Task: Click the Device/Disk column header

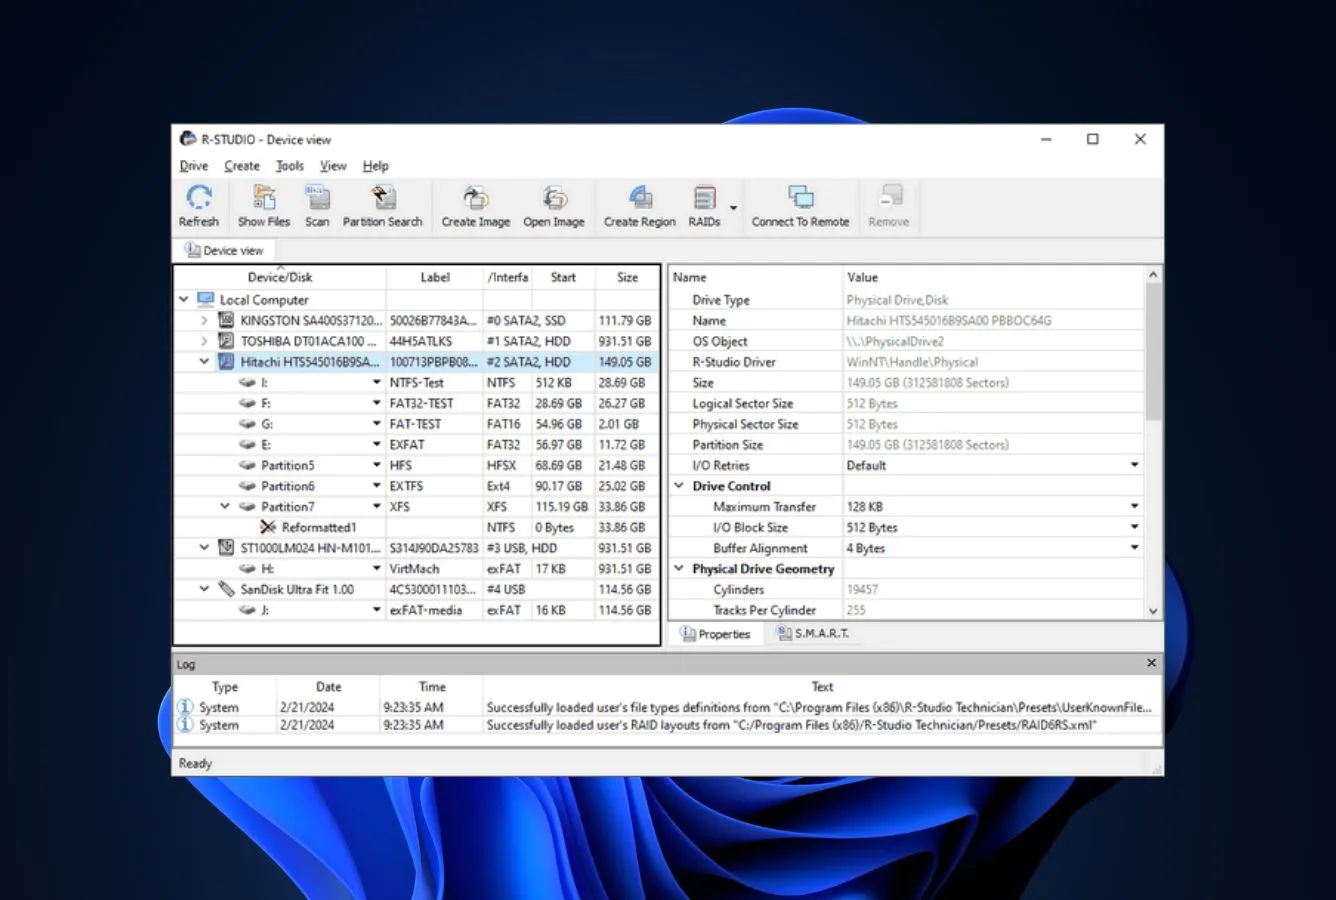Action: (x=280, y=277)
